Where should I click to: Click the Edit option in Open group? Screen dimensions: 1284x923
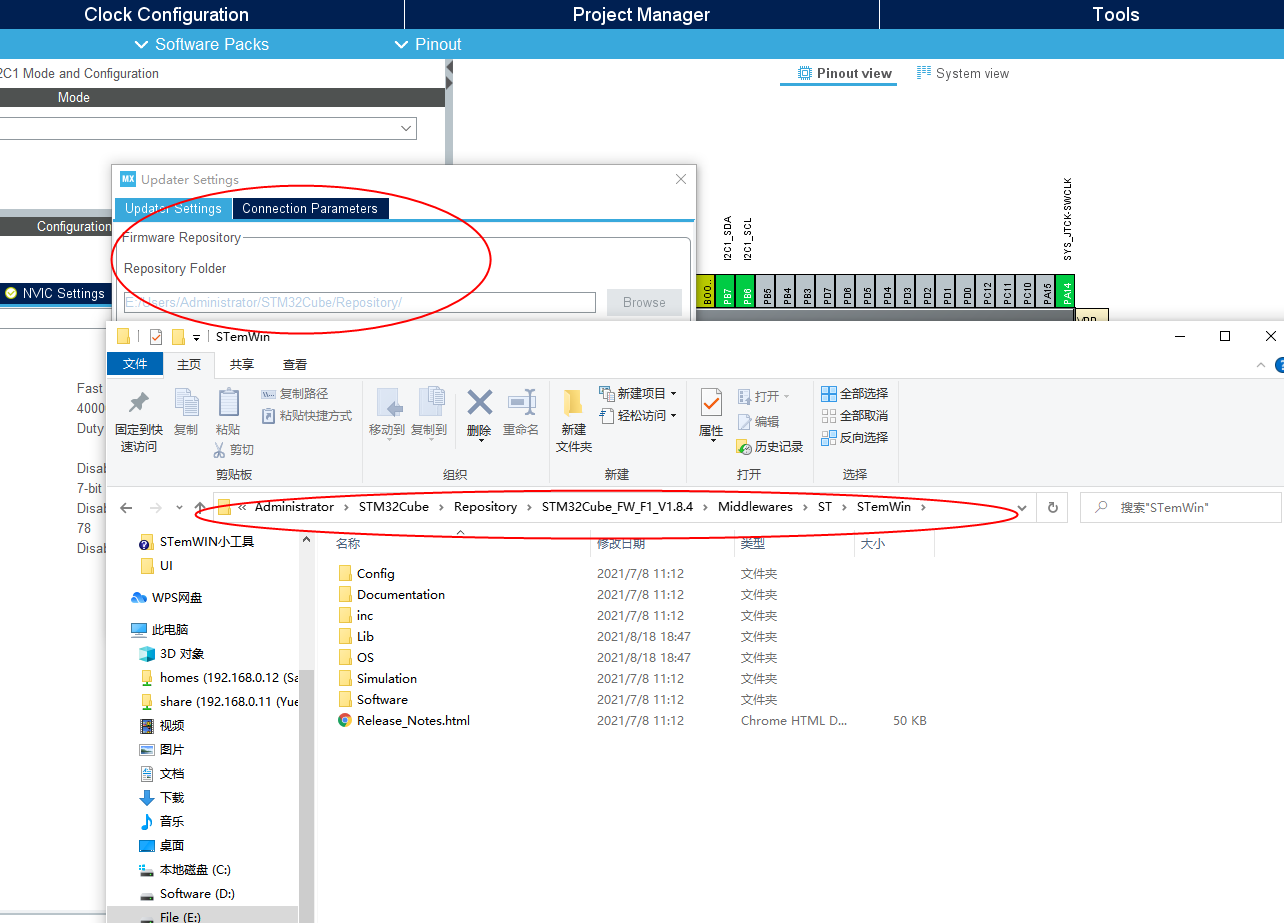coord(758,422)
